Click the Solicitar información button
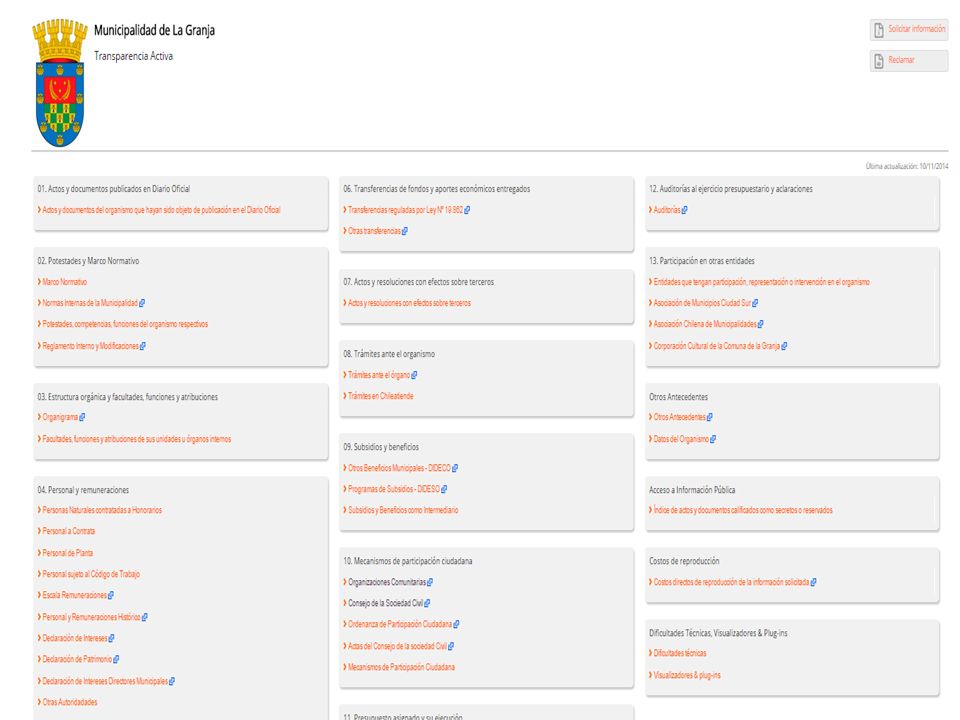The image size is (960, 720). (909, 29)
